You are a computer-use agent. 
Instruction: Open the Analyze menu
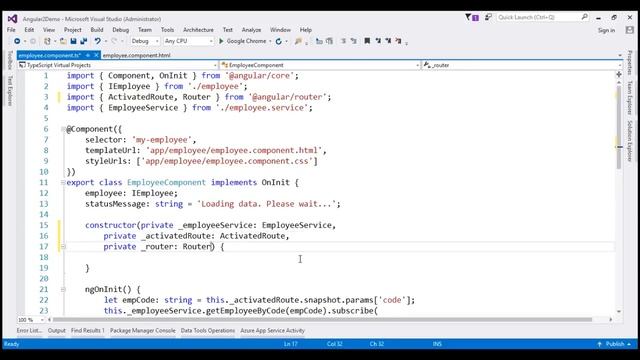pyautogui.click(x=251, y=30)
